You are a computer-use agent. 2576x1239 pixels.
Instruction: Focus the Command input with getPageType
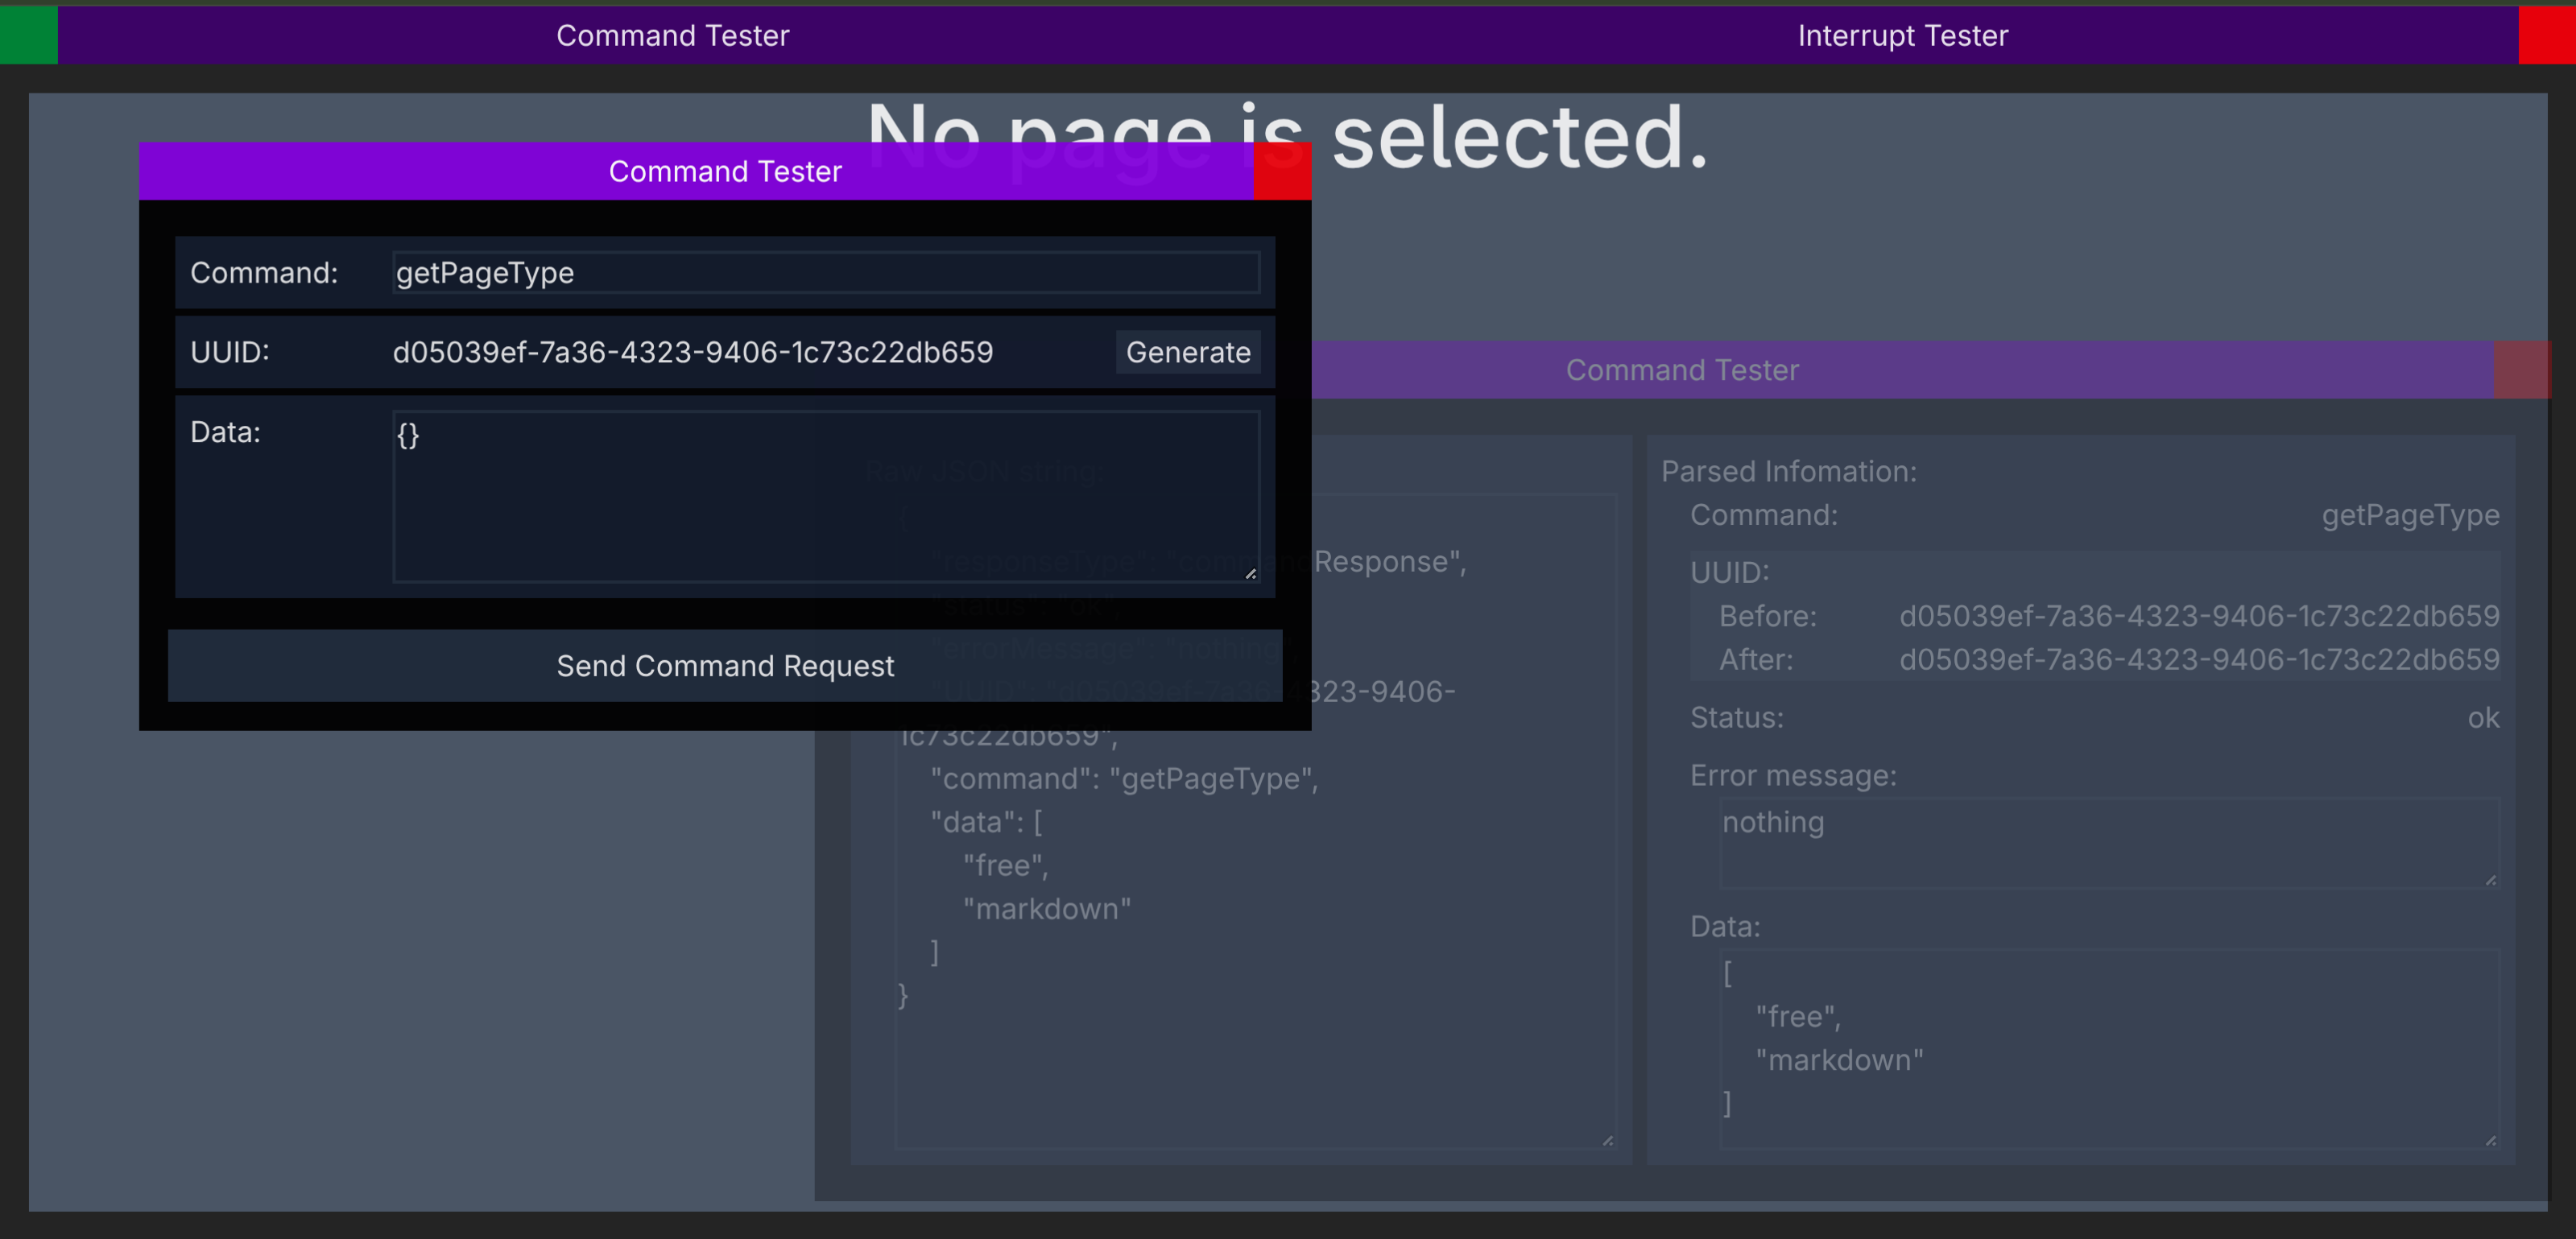click(825, 272)
